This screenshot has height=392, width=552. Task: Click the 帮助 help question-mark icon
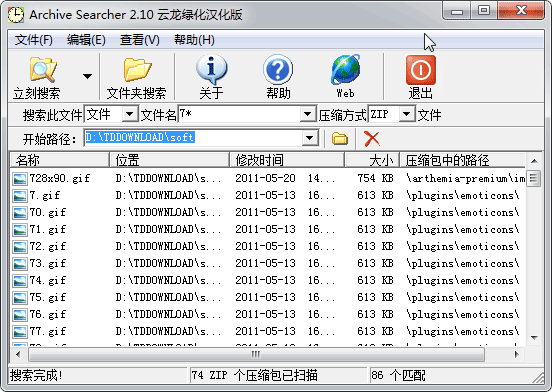tap(278, 69)
